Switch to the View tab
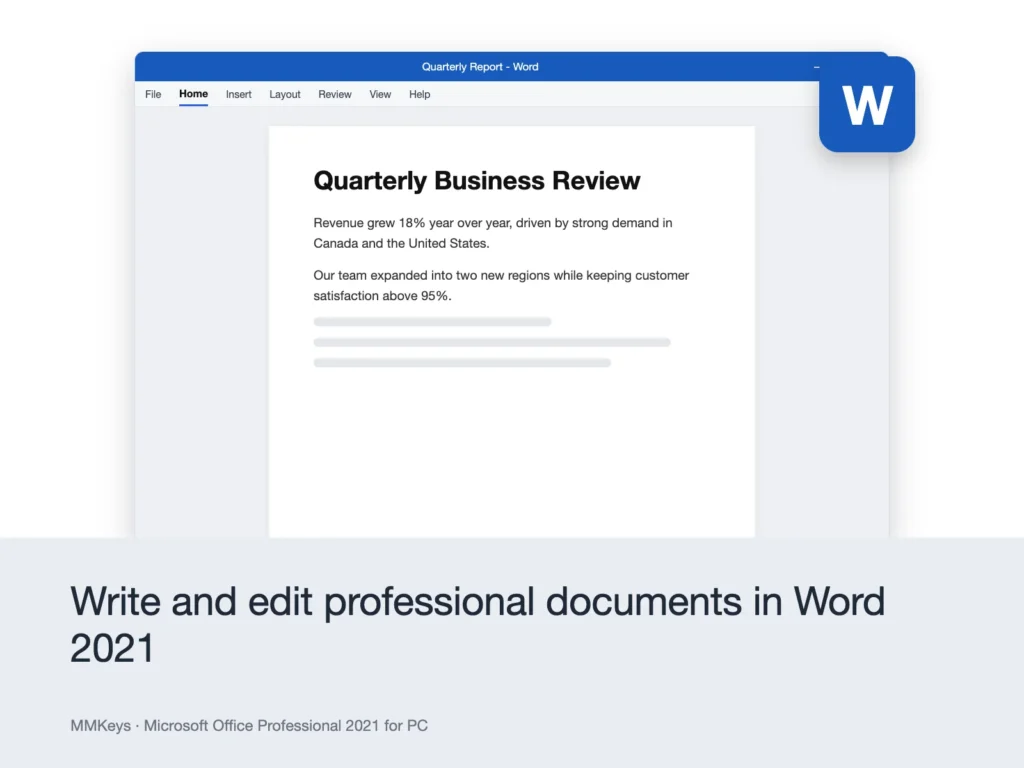 click(x=380, y=94)
